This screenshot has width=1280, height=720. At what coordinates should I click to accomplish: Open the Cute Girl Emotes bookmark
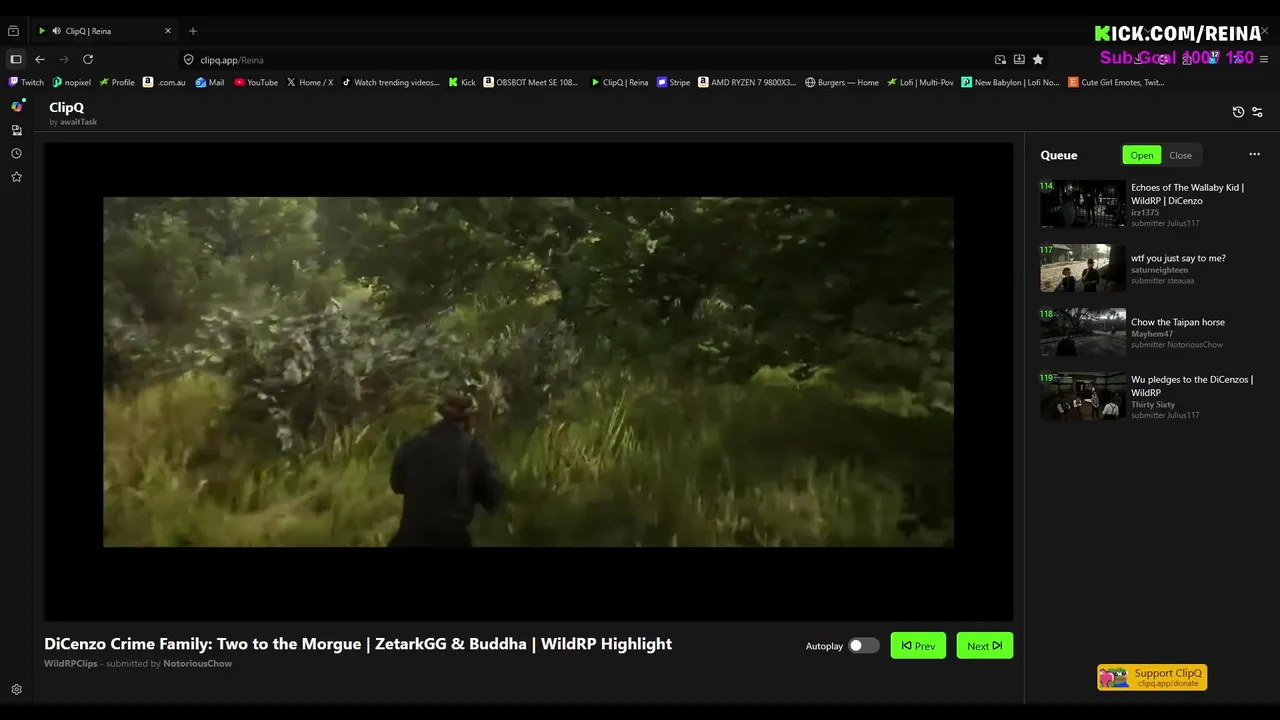(x=1116, y=82)
